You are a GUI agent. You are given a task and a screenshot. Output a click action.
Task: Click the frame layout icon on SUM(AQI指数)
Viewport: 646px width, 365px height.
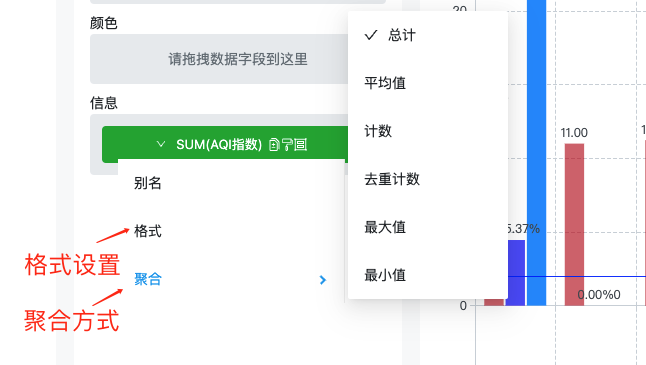(300, 145)
